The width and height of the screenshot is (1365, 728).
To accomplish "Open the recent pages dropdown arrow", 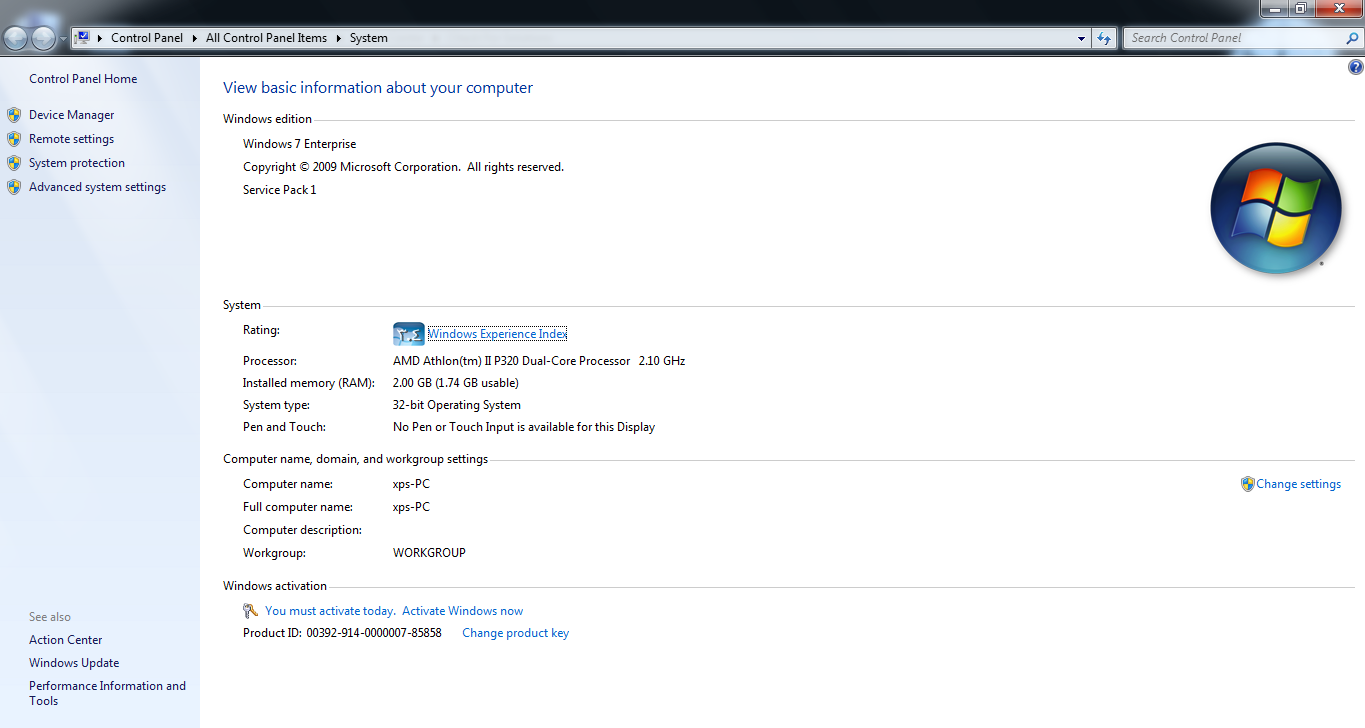I will coord(64,39).
